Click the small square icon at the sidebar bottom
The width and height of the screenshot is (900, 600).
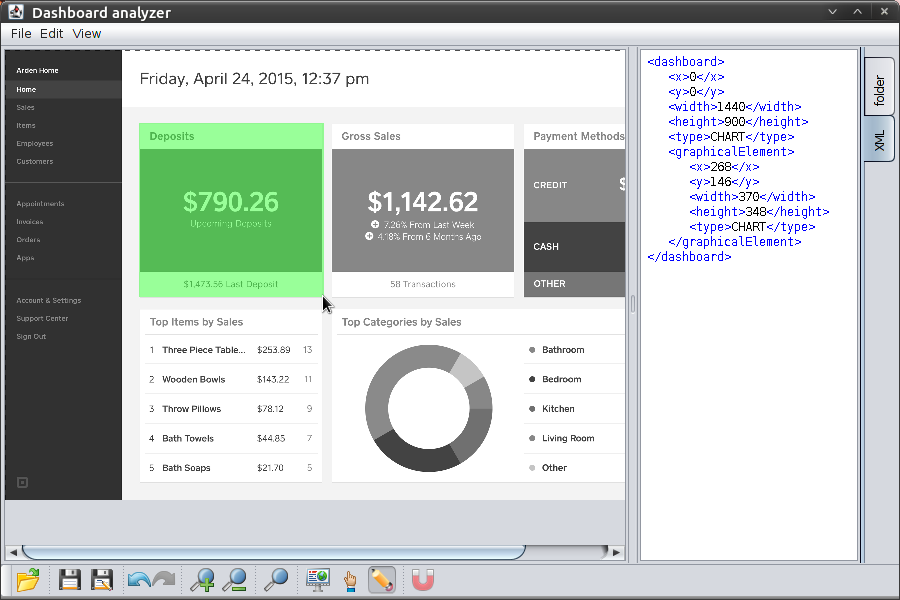coord(23,483)
